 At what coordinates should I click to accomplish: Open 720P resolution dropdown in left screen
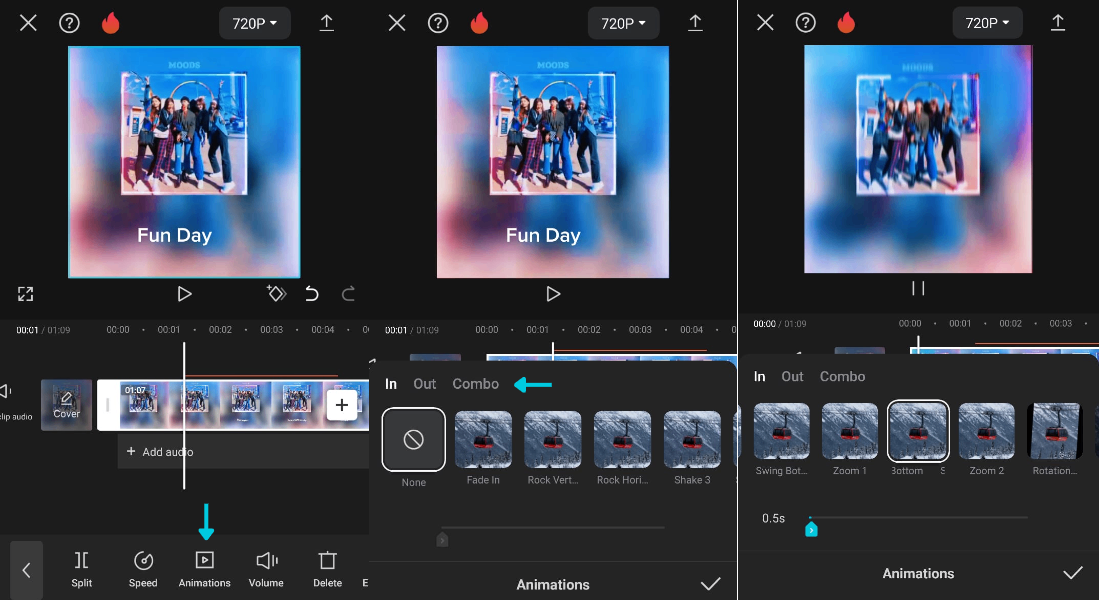point(254,24)
